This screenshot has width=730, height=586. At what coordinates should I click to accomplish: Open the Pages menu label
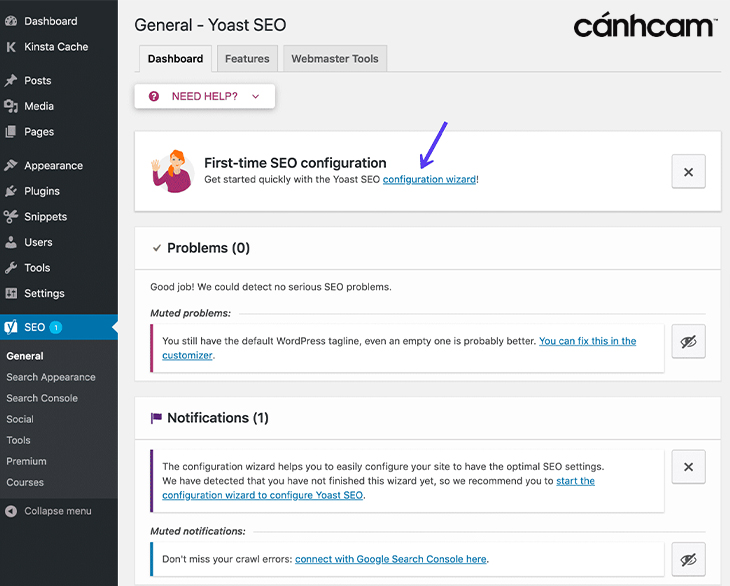coord(39,132)
